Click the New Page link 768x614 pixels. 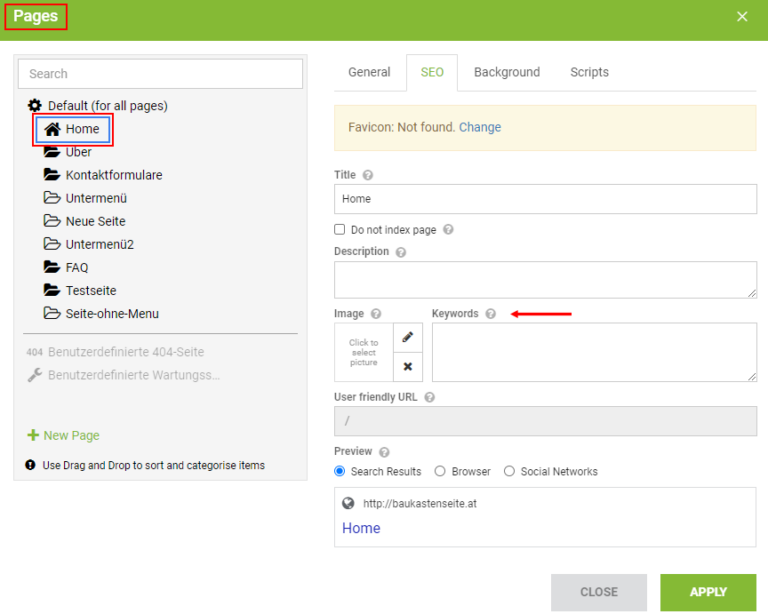pyautogui.click(x=72, y=435)
